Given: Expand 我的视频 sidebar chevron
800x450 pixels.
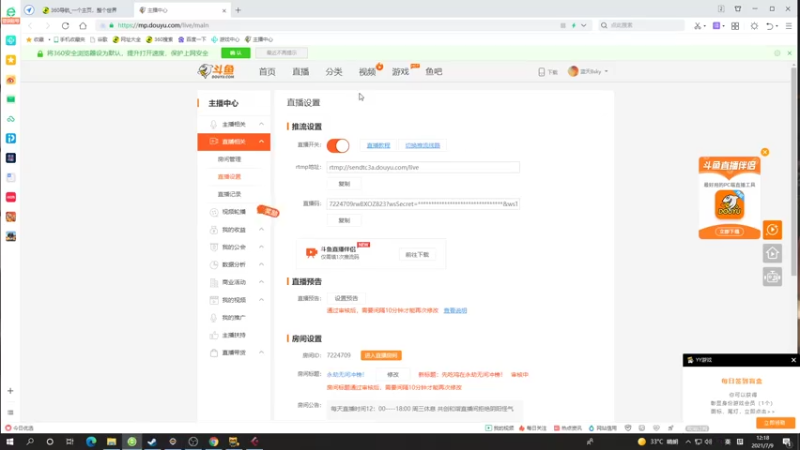Looking at the screenshot, I should (261, 300).
